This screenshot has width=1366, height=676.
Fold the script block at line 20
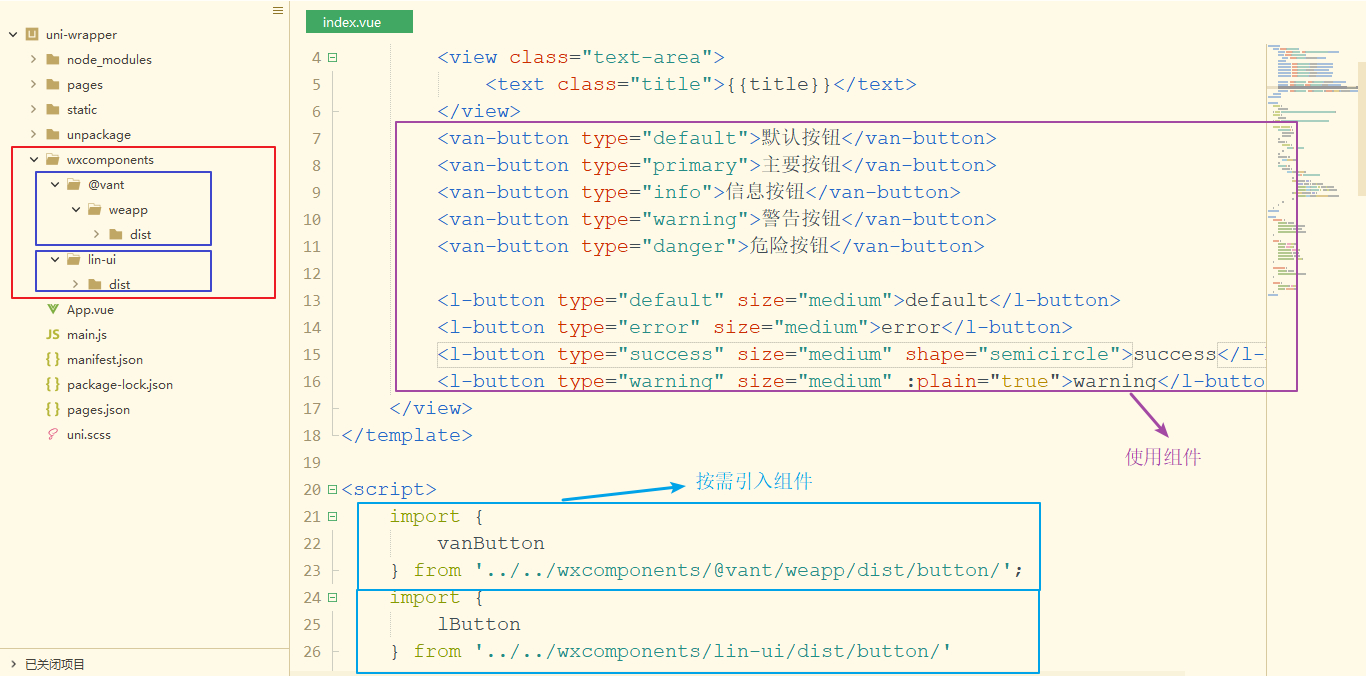pos(332,489)
